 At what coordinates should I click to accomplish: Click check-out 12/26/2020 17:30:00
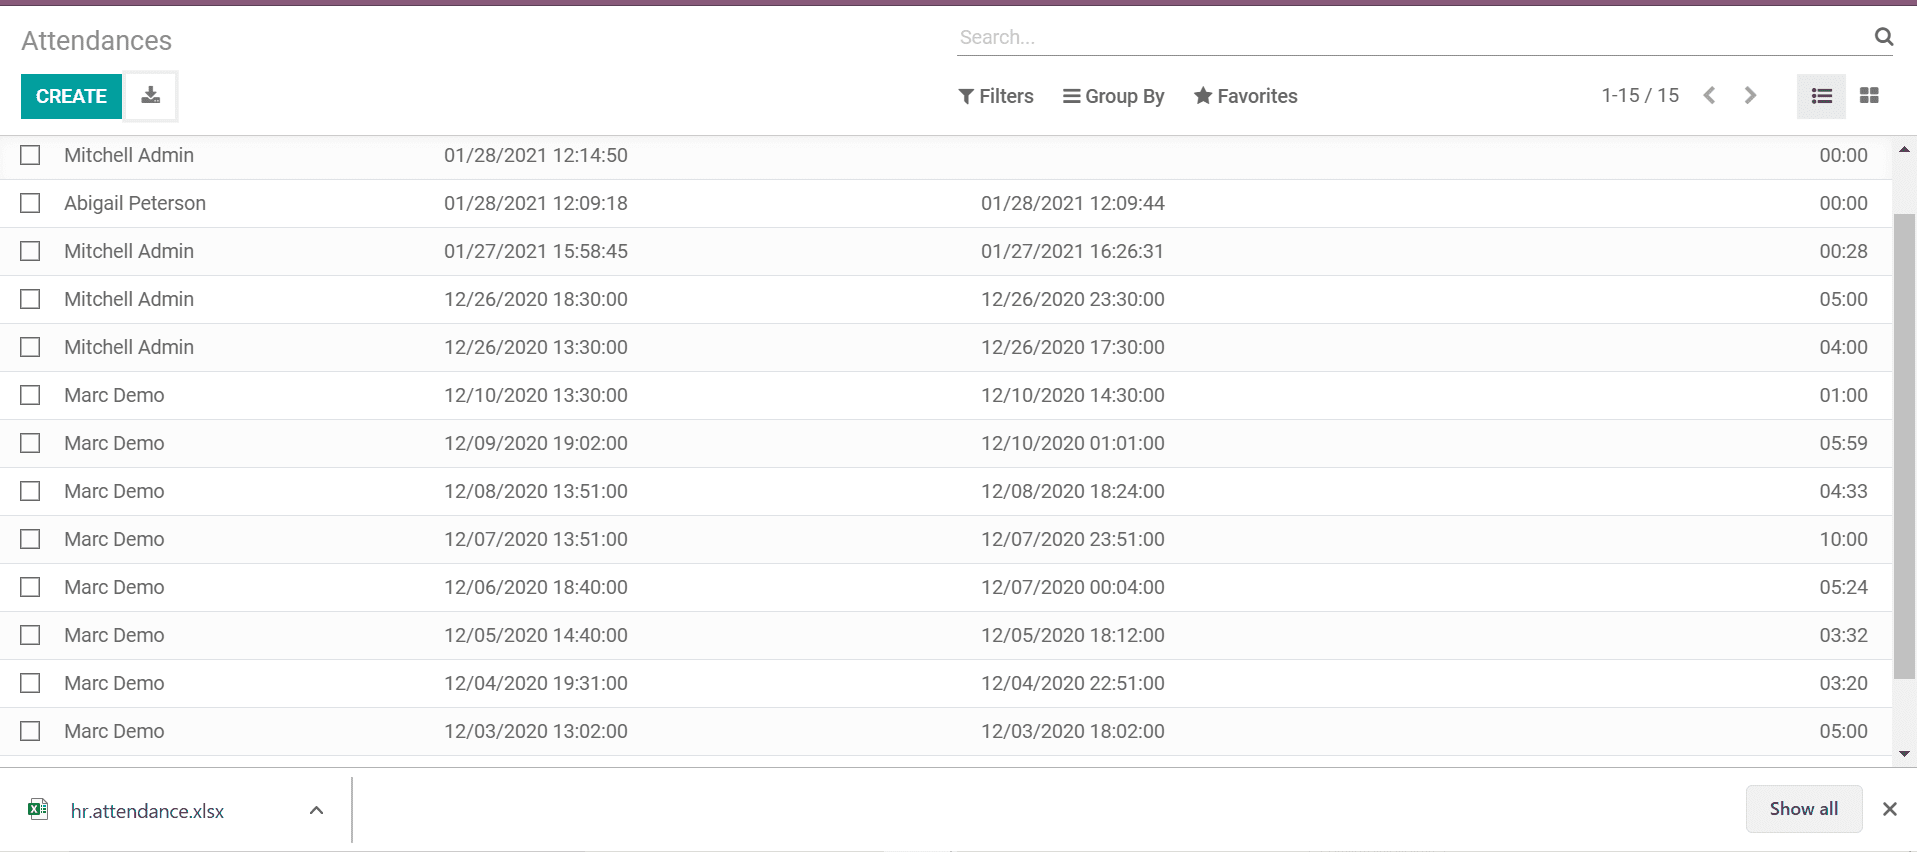tap(1073, 347)
